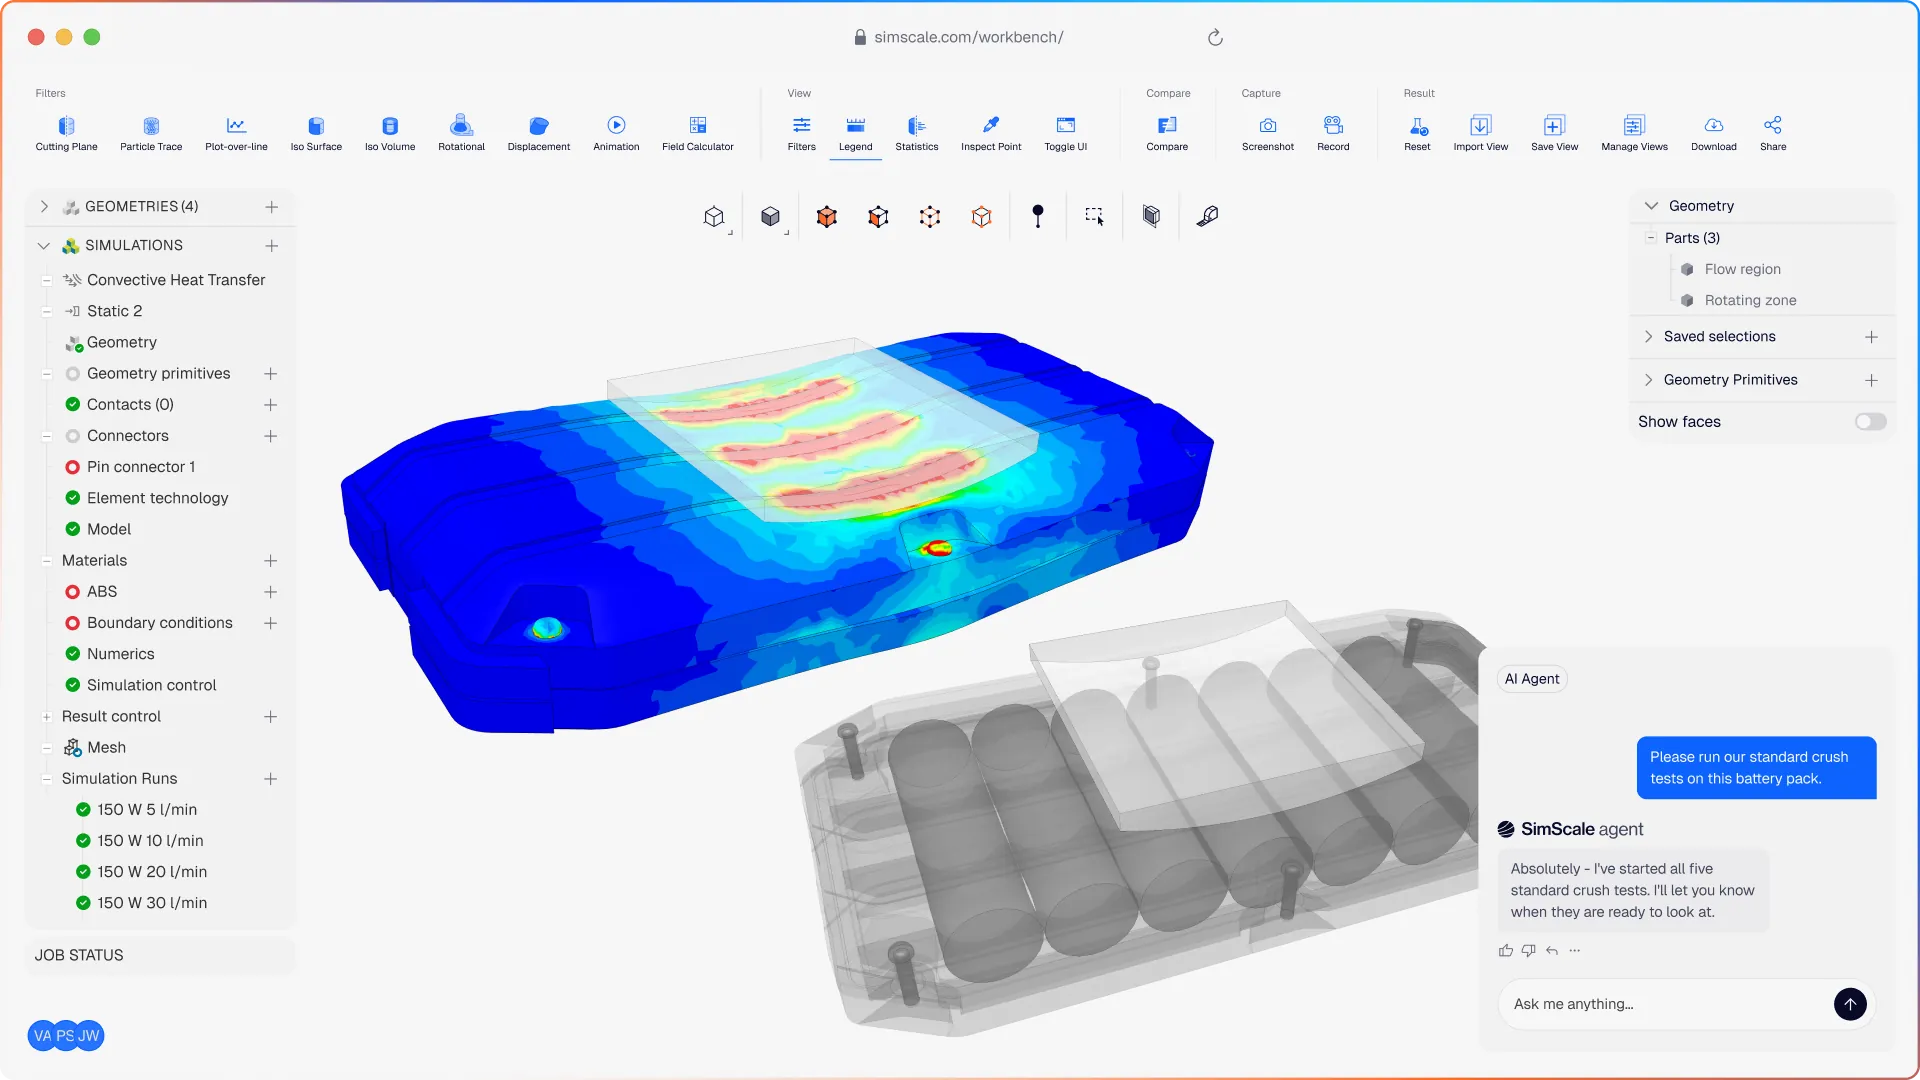Expand Saved selections

1649,337
